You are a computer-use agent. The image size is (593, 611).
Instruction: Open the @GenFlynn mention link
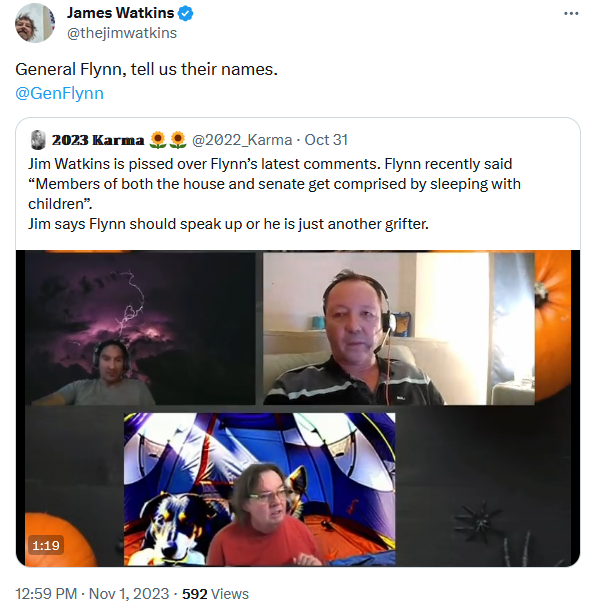[60, 94]
